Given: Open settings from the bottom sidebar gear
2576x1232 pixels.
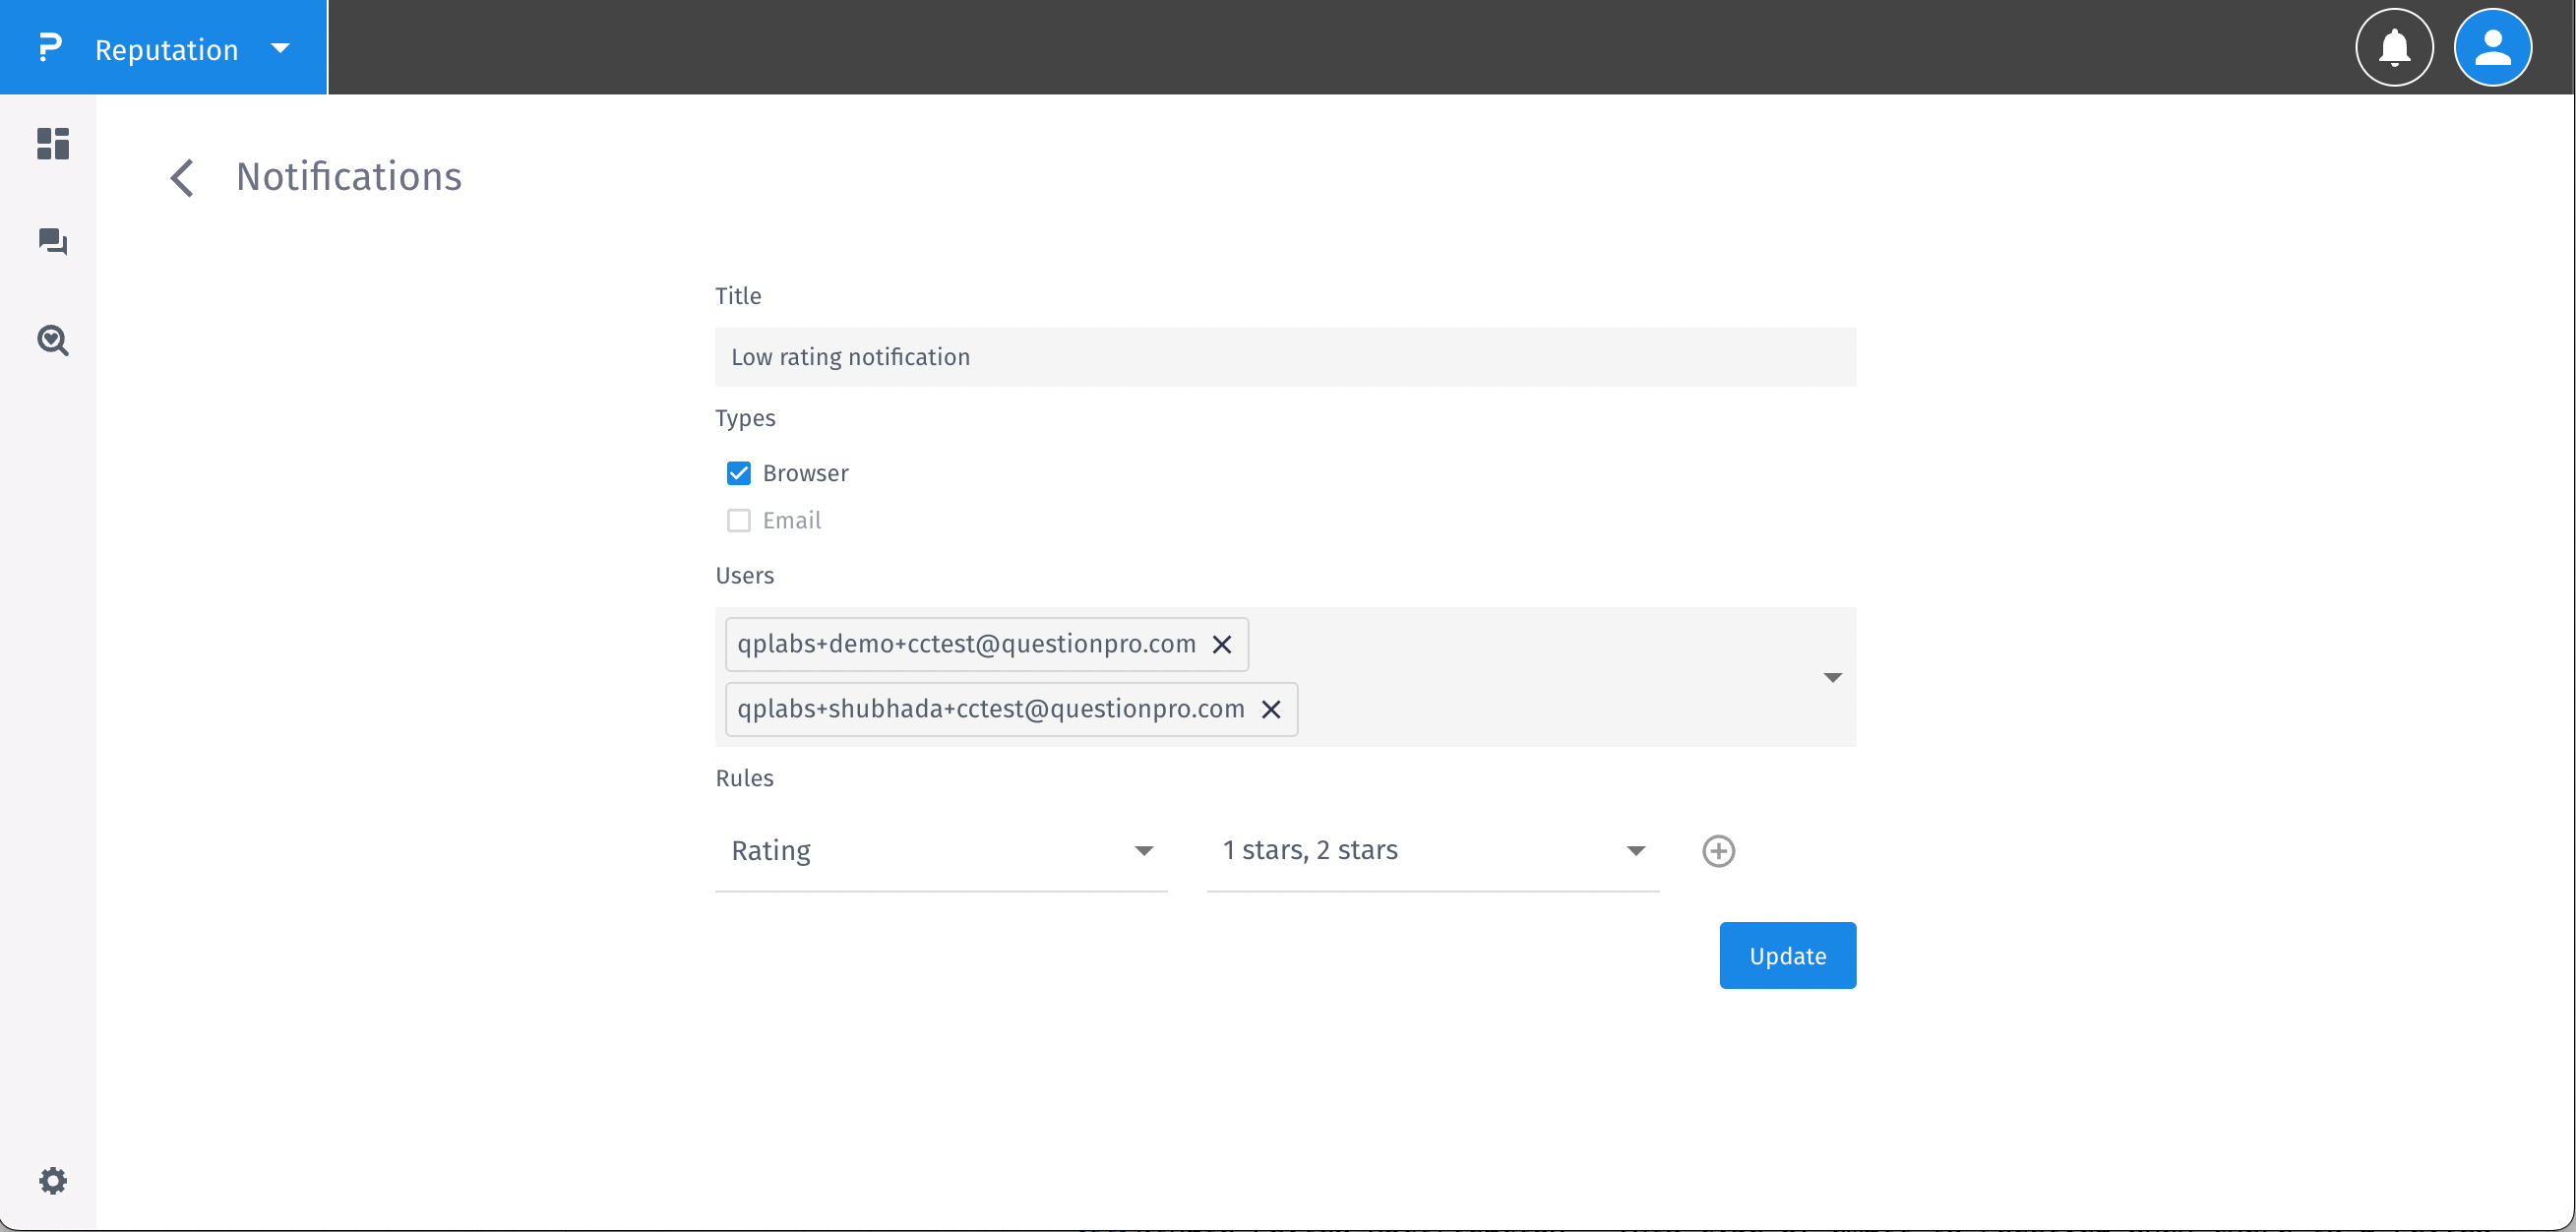Looking at the screenshot, I should (52, 1180).
